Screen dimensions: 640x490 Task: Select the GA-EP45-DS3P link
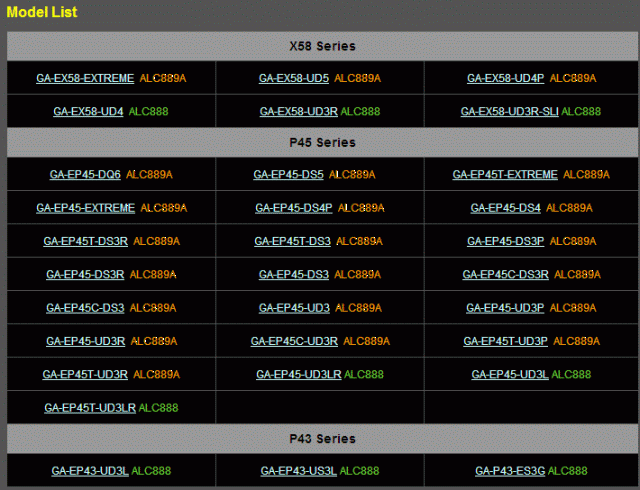pyautogui.click(x=505, y=241)
